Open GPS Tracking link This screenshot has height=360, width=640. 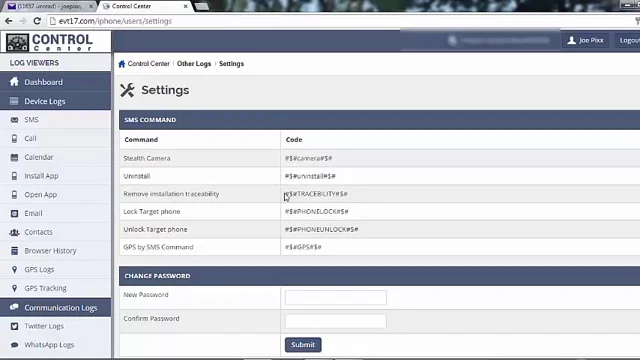click(45, 288)
